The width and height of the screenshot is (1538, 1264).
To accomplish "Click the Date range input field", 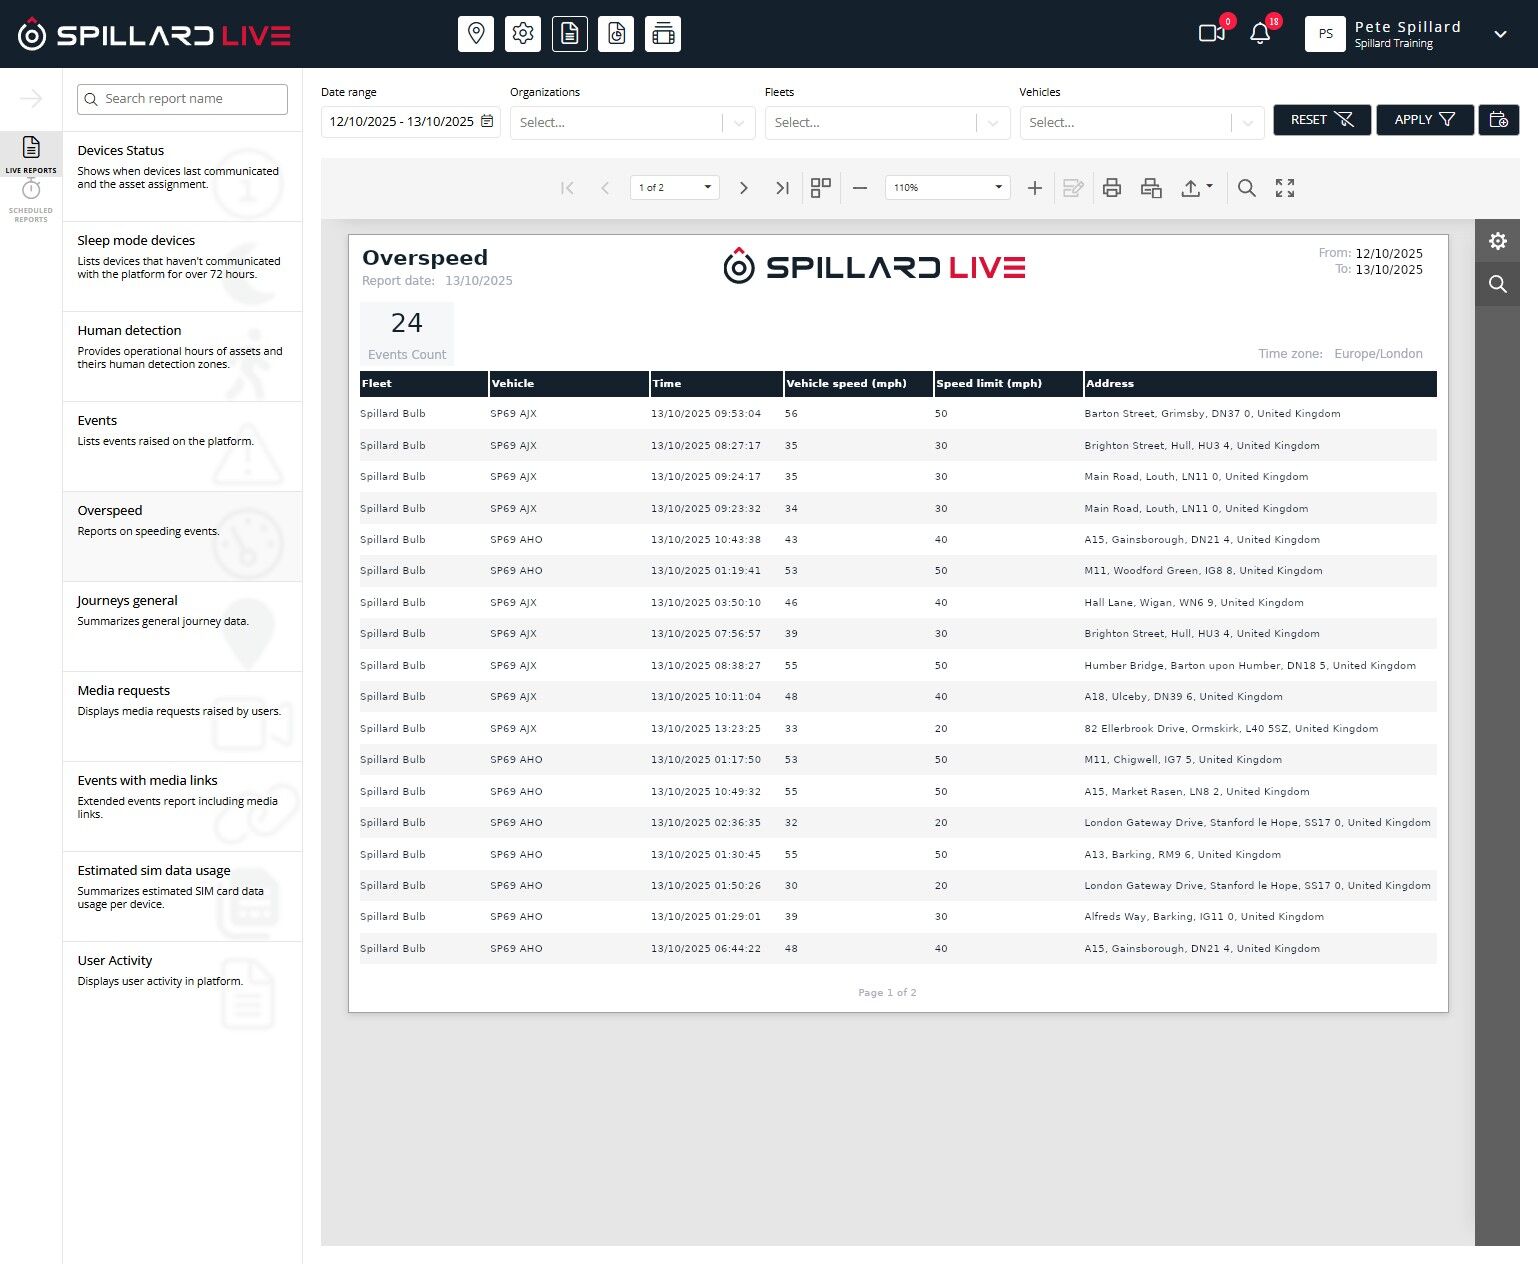I will (410, 122).
